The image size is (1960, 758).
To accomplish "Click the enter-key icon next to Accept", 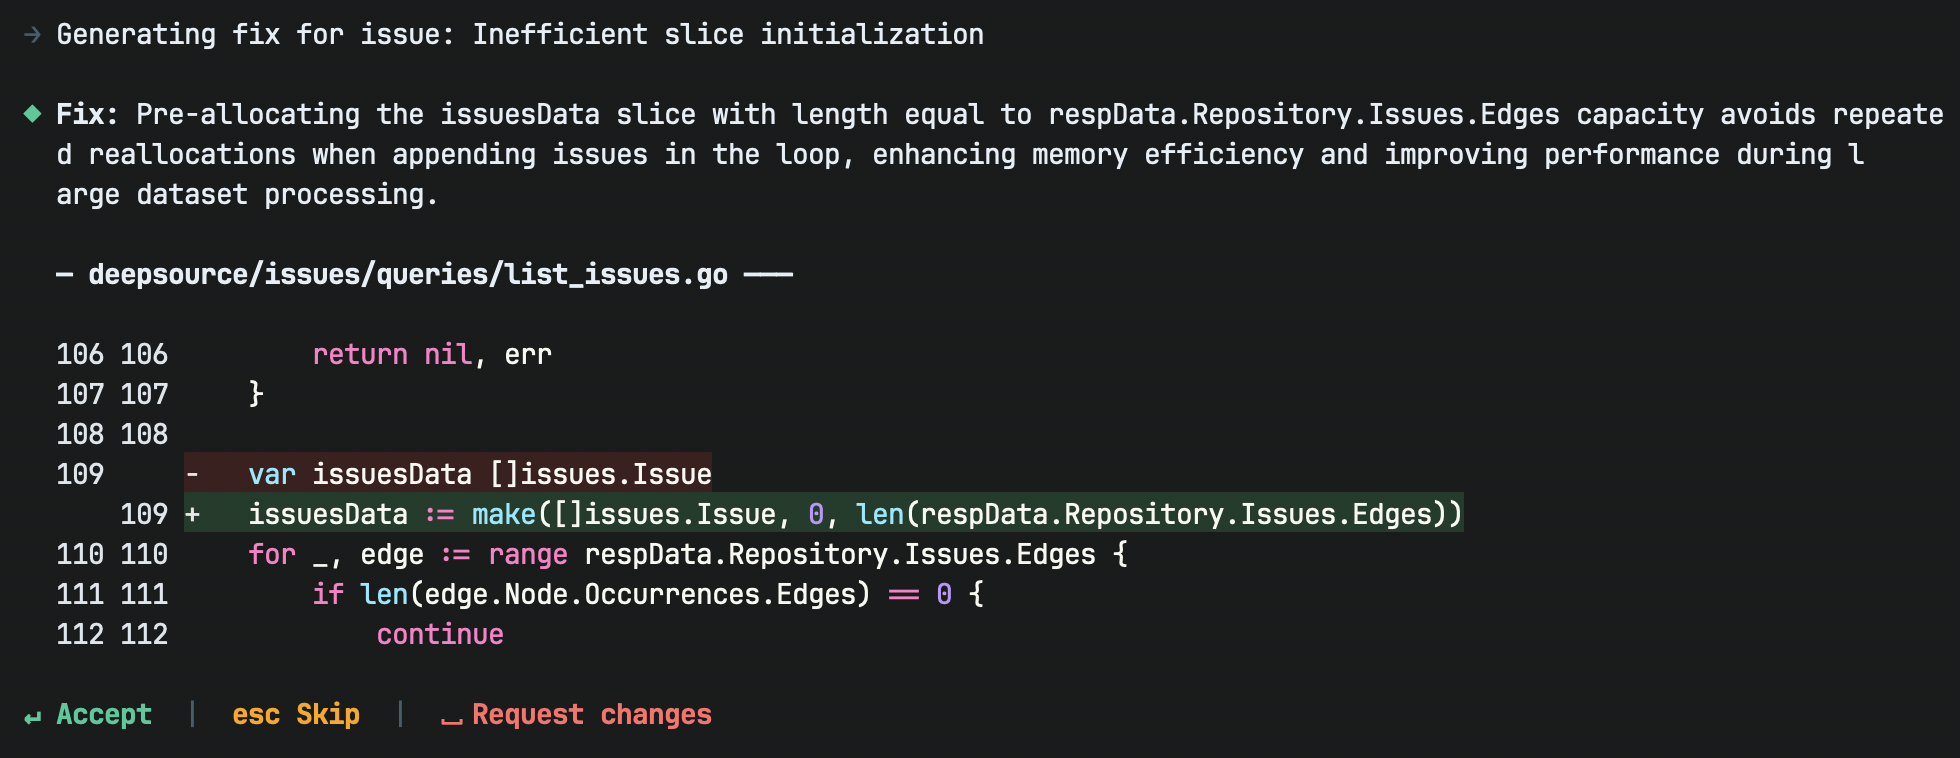I will click(x=33, y=717).
